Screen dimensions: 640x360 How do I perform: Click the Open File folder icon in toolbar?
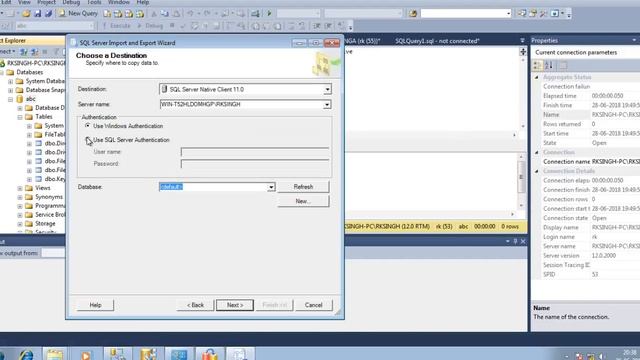click(27, 14)
